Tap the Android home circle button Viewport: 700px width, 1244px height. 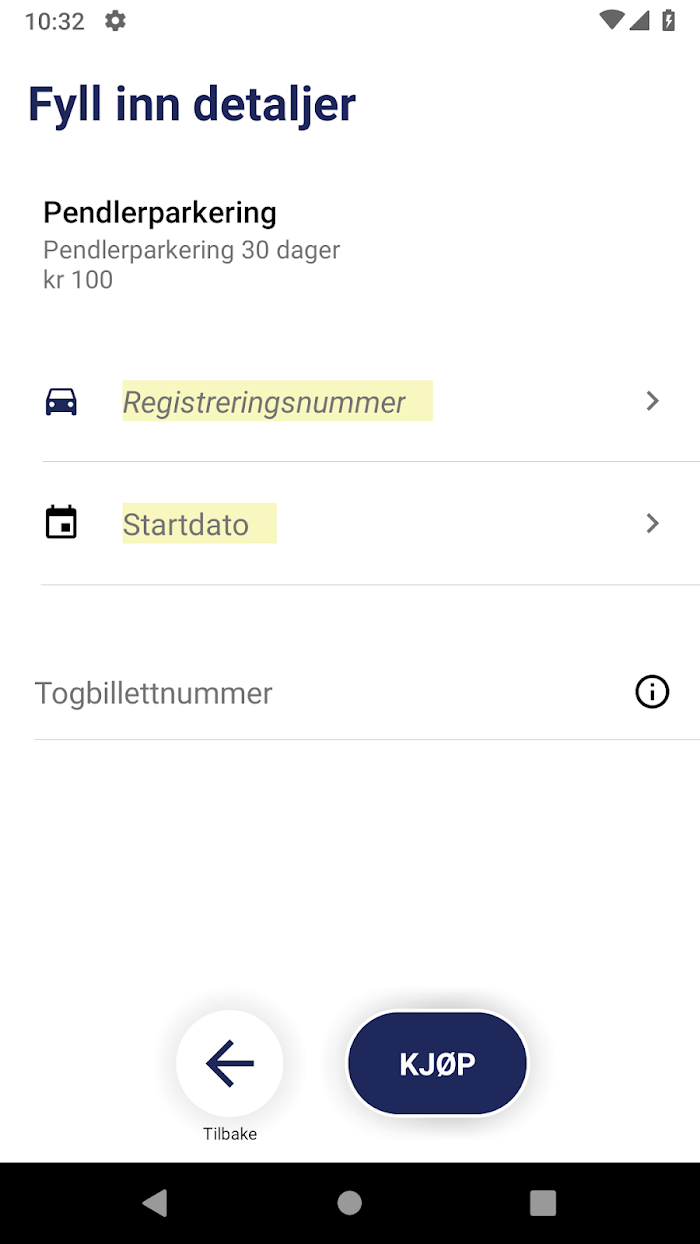point(349,1202)
